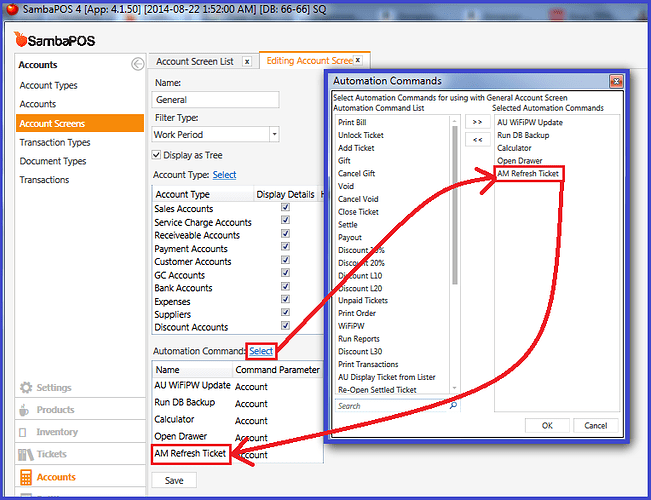
Task: Select Account Screens in sidebar
Action: pyautogui.click(x=80, y=123)
